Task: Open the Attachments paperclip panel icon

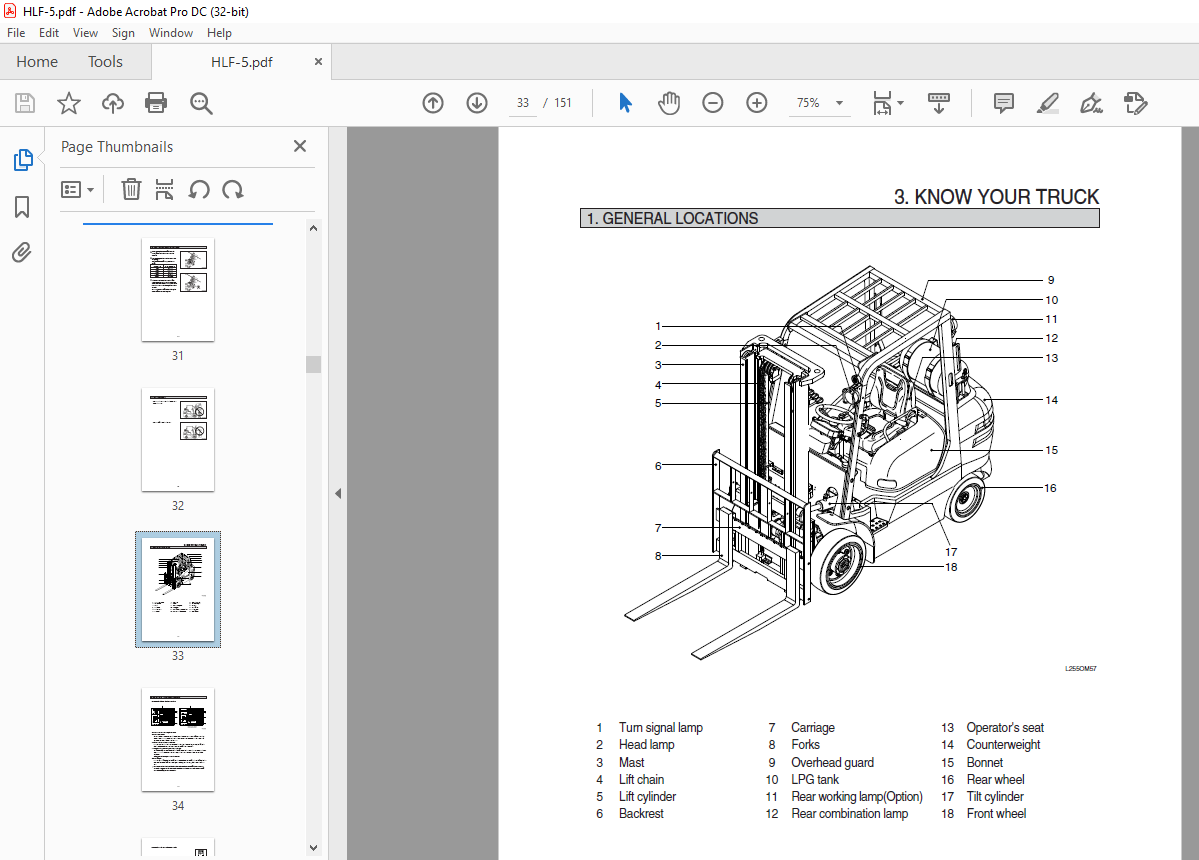Action: point(22,252)
